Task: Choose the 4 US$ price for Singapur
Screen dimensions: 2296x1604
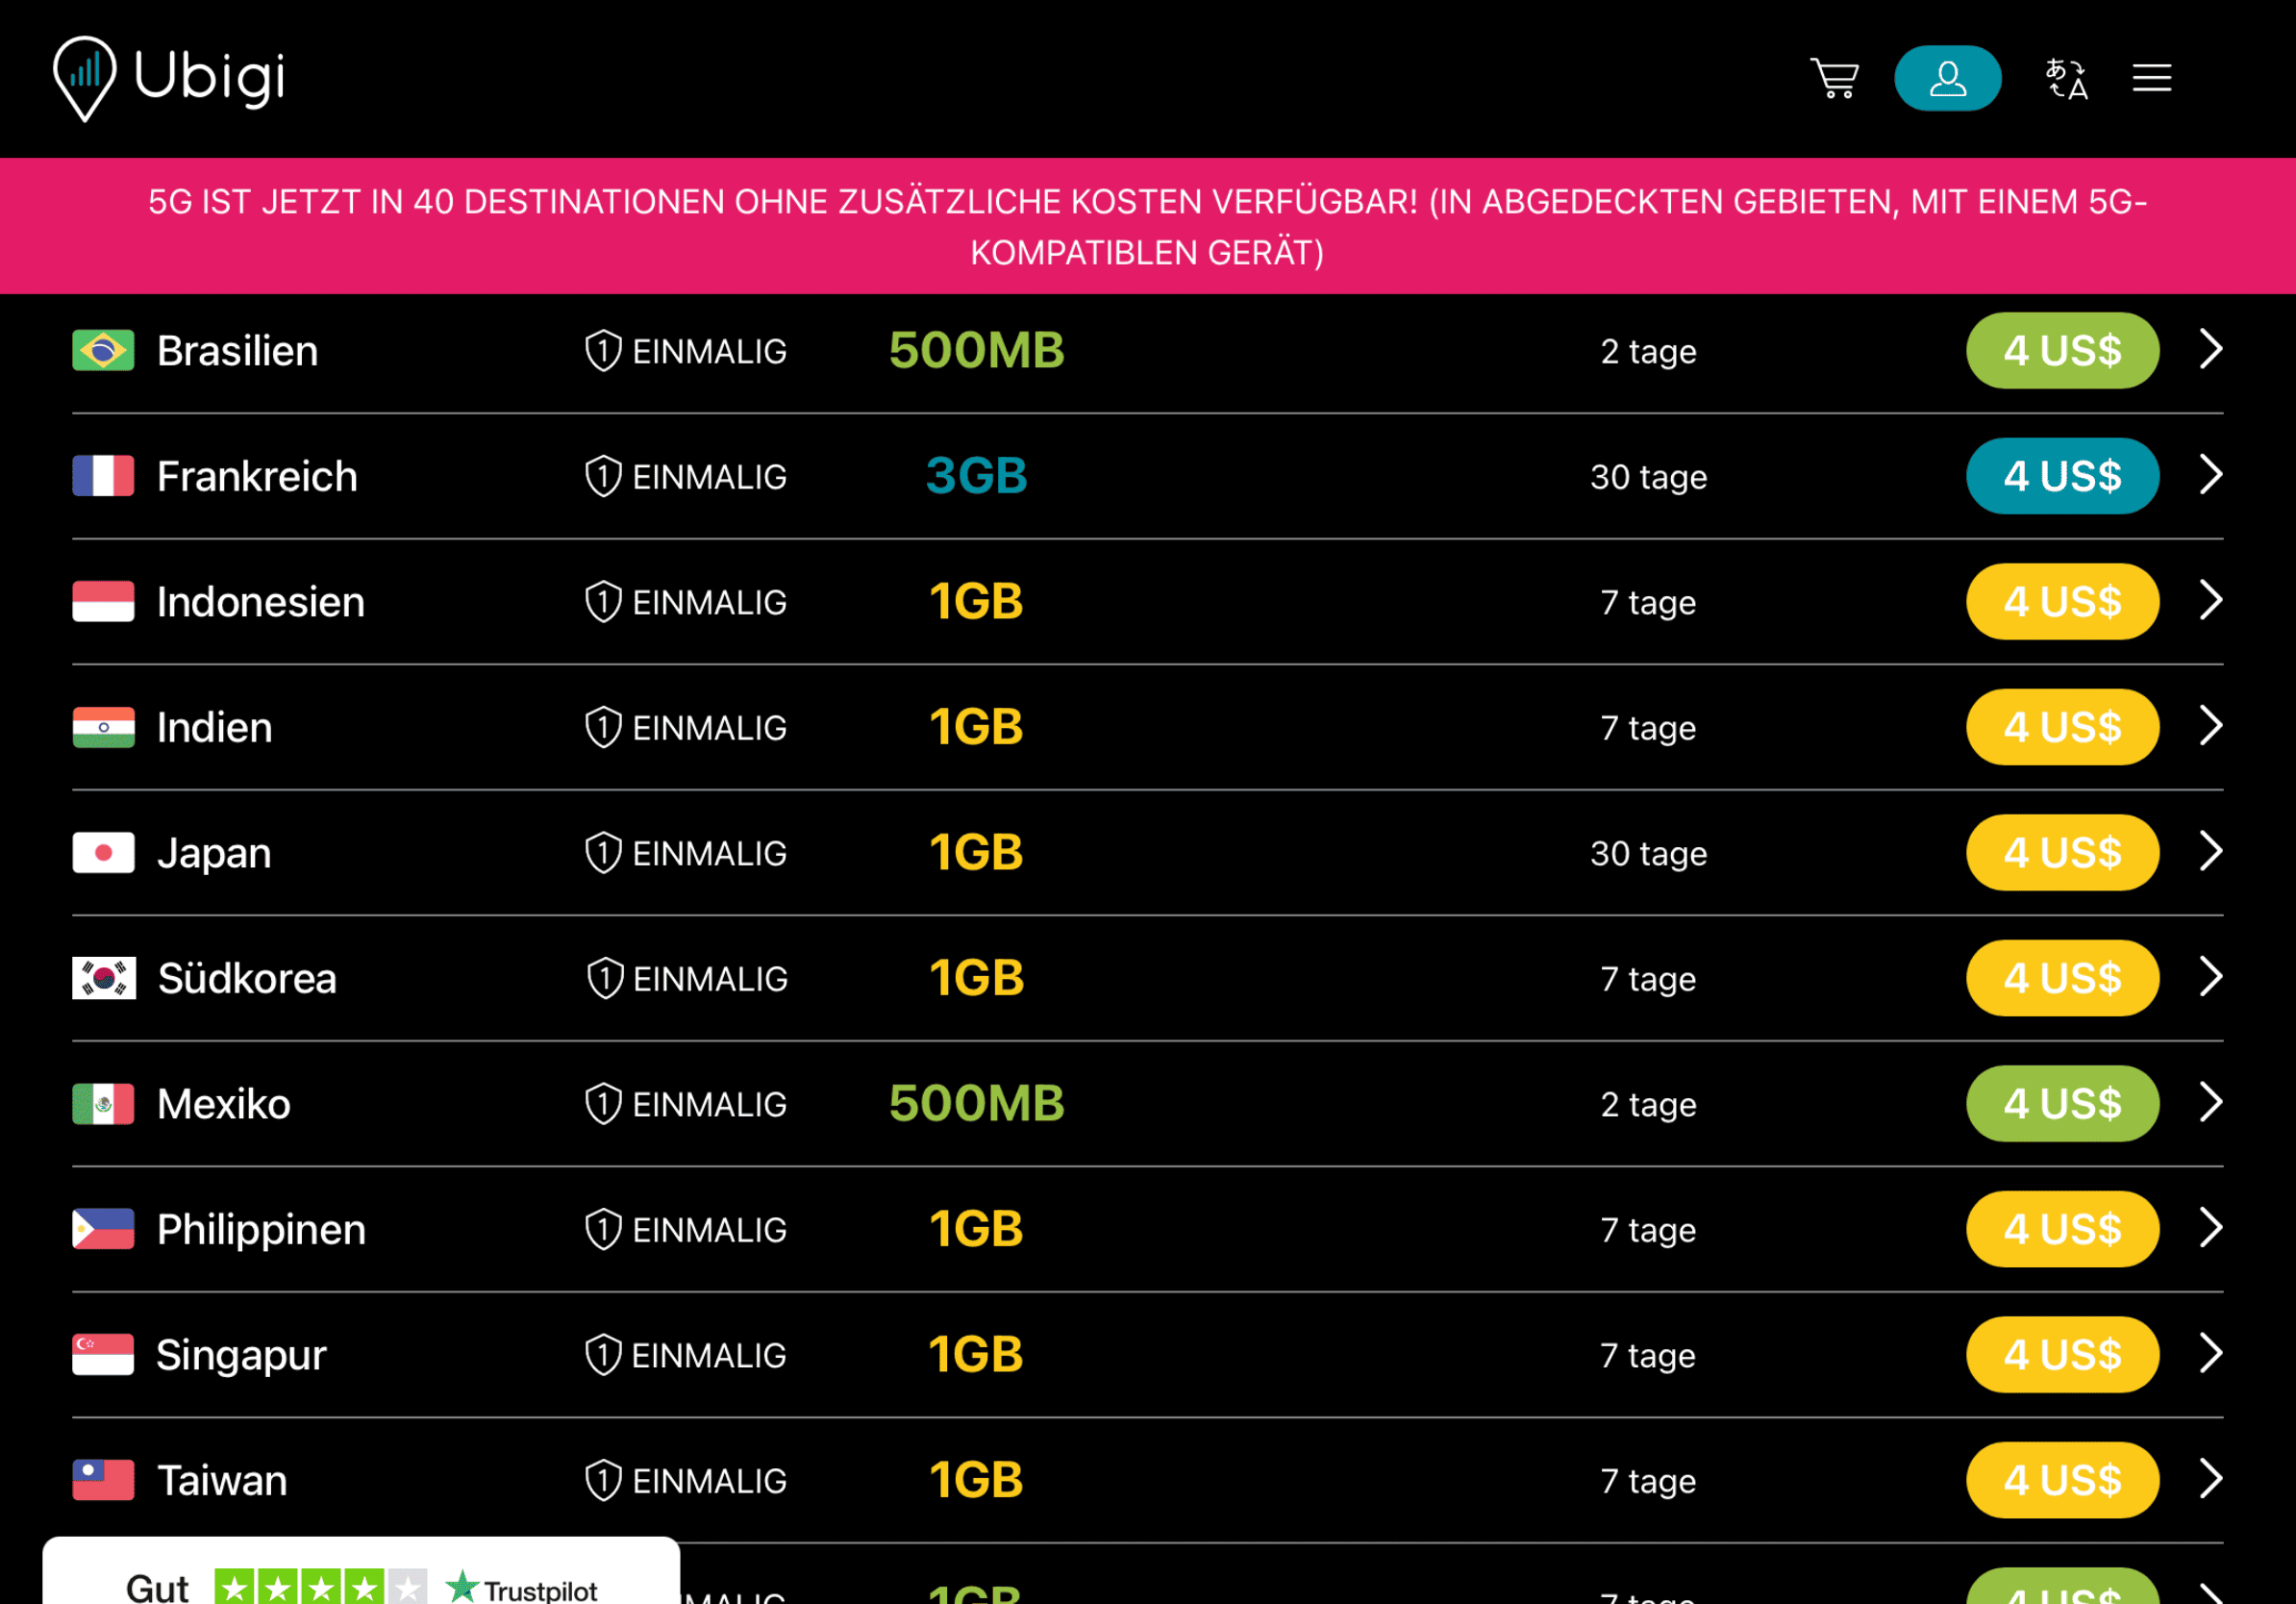Action: coord(2062,1354)
